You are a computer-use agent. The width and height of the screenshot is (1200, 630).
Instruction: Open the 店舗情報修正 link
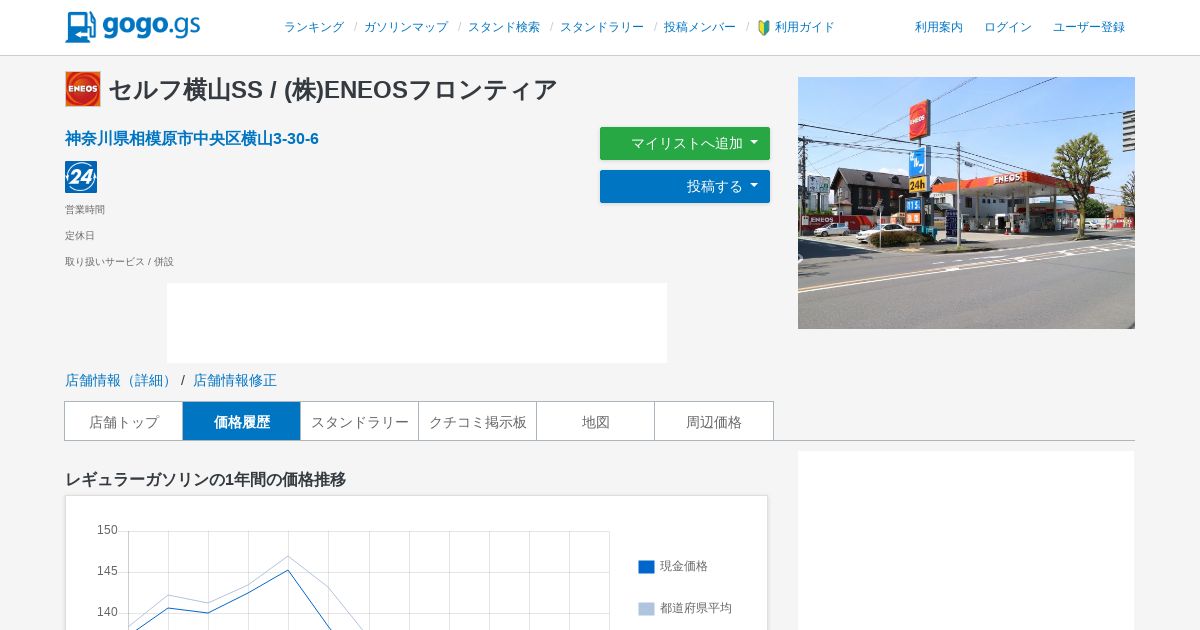coord(235,380)
